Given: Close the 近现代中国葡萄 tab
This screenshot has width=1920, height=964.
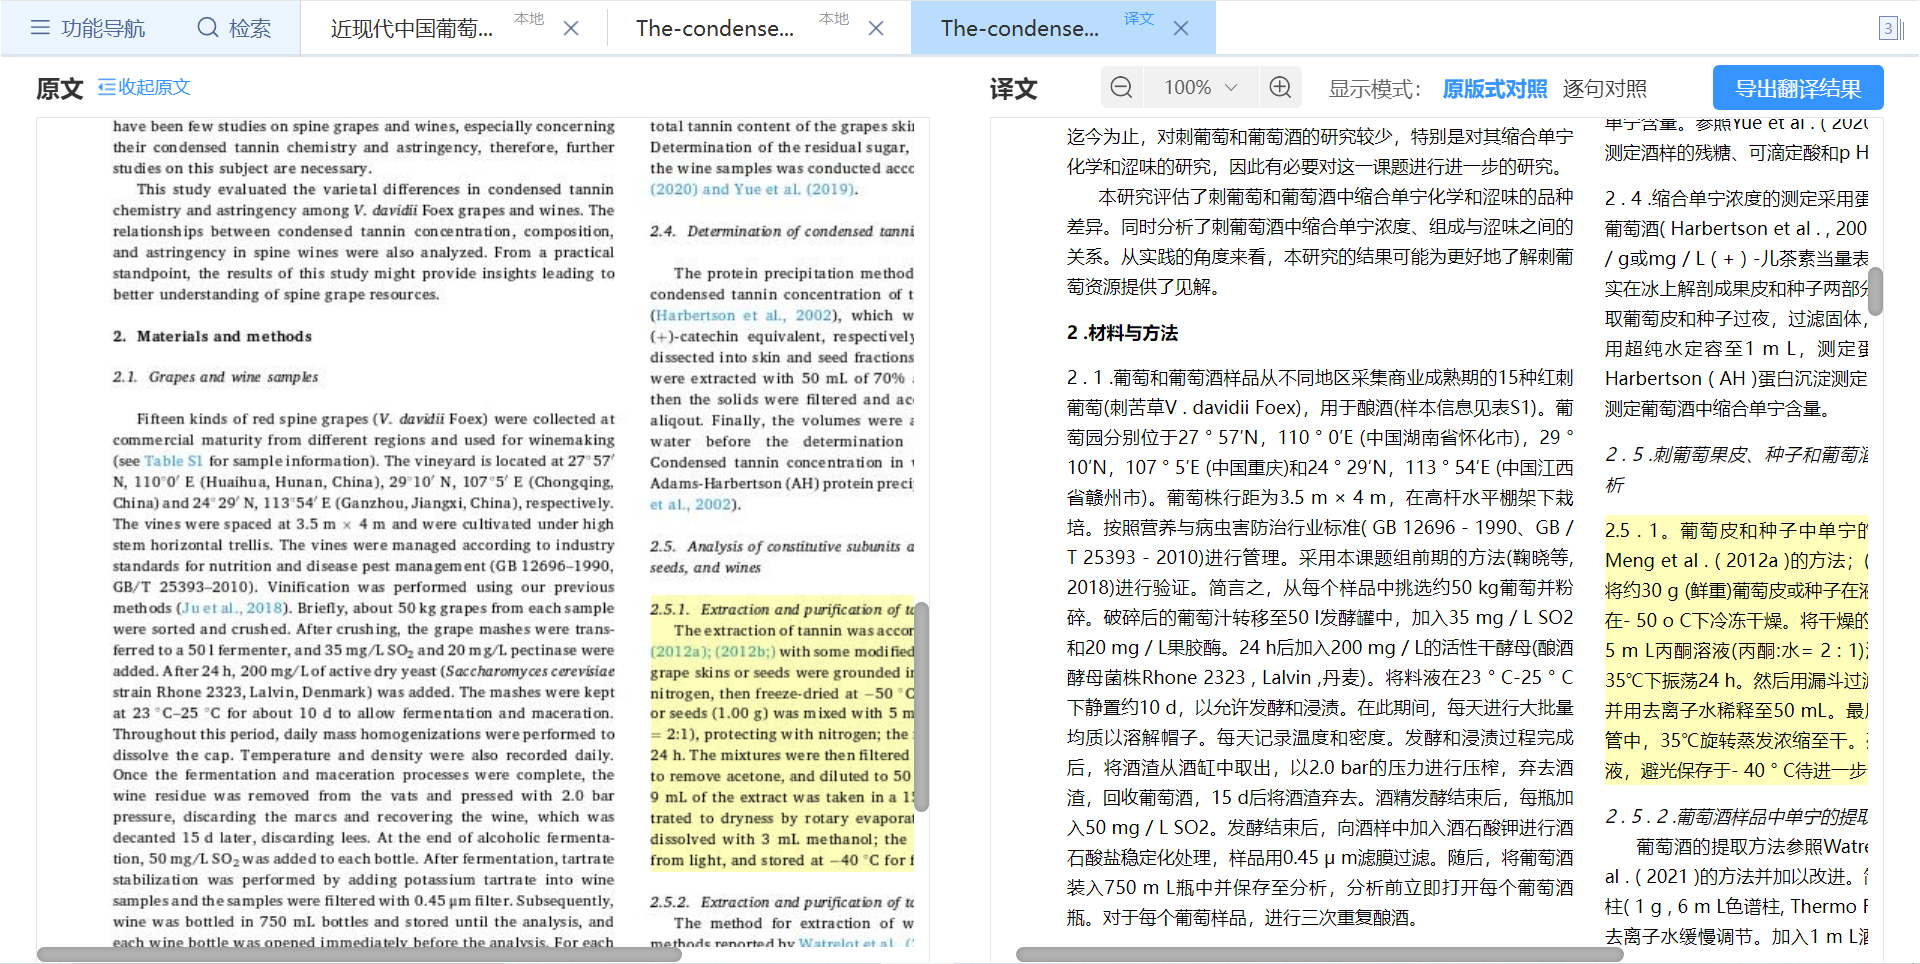Looking at the screenshot, I should click(x=571, y=28).
